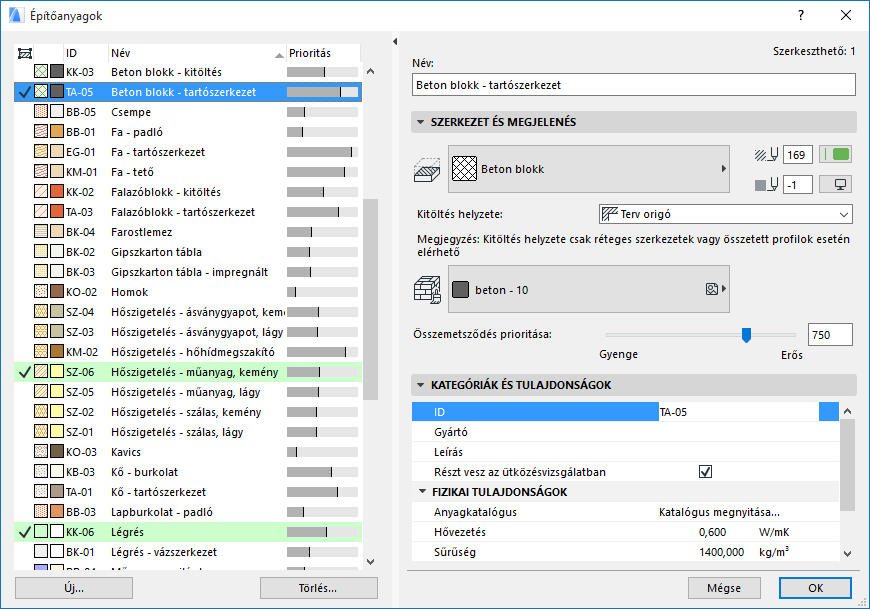Click the cut fill foreground pen icon
This screenshot has height=609, width=870.
point(767,155)
